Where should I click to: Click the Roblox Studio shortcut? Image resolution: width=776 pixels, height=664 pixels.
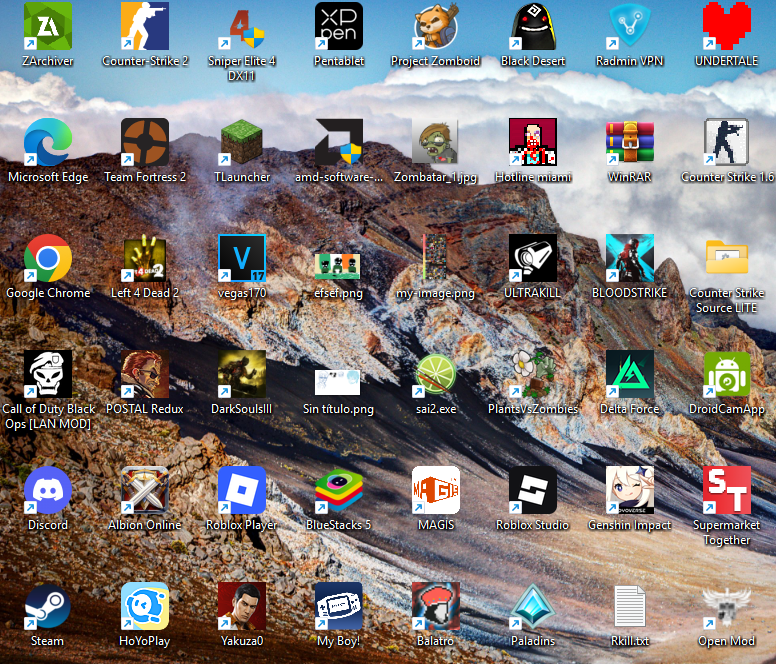[x=533, y=489]
